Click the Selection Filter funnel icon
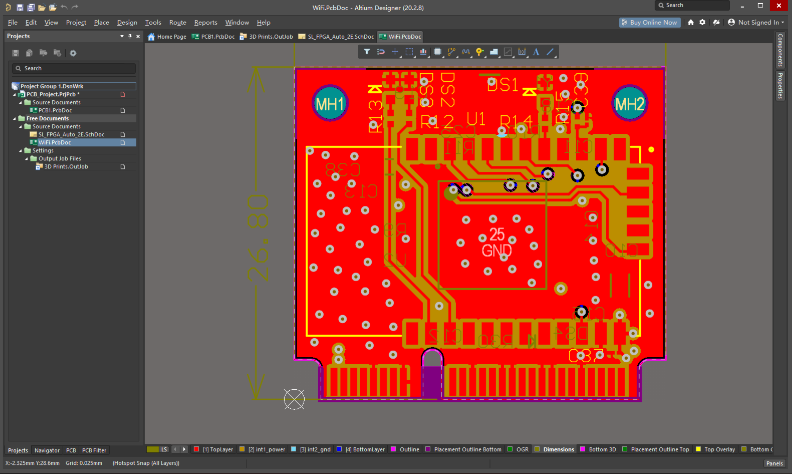 (x=367, y=52)
